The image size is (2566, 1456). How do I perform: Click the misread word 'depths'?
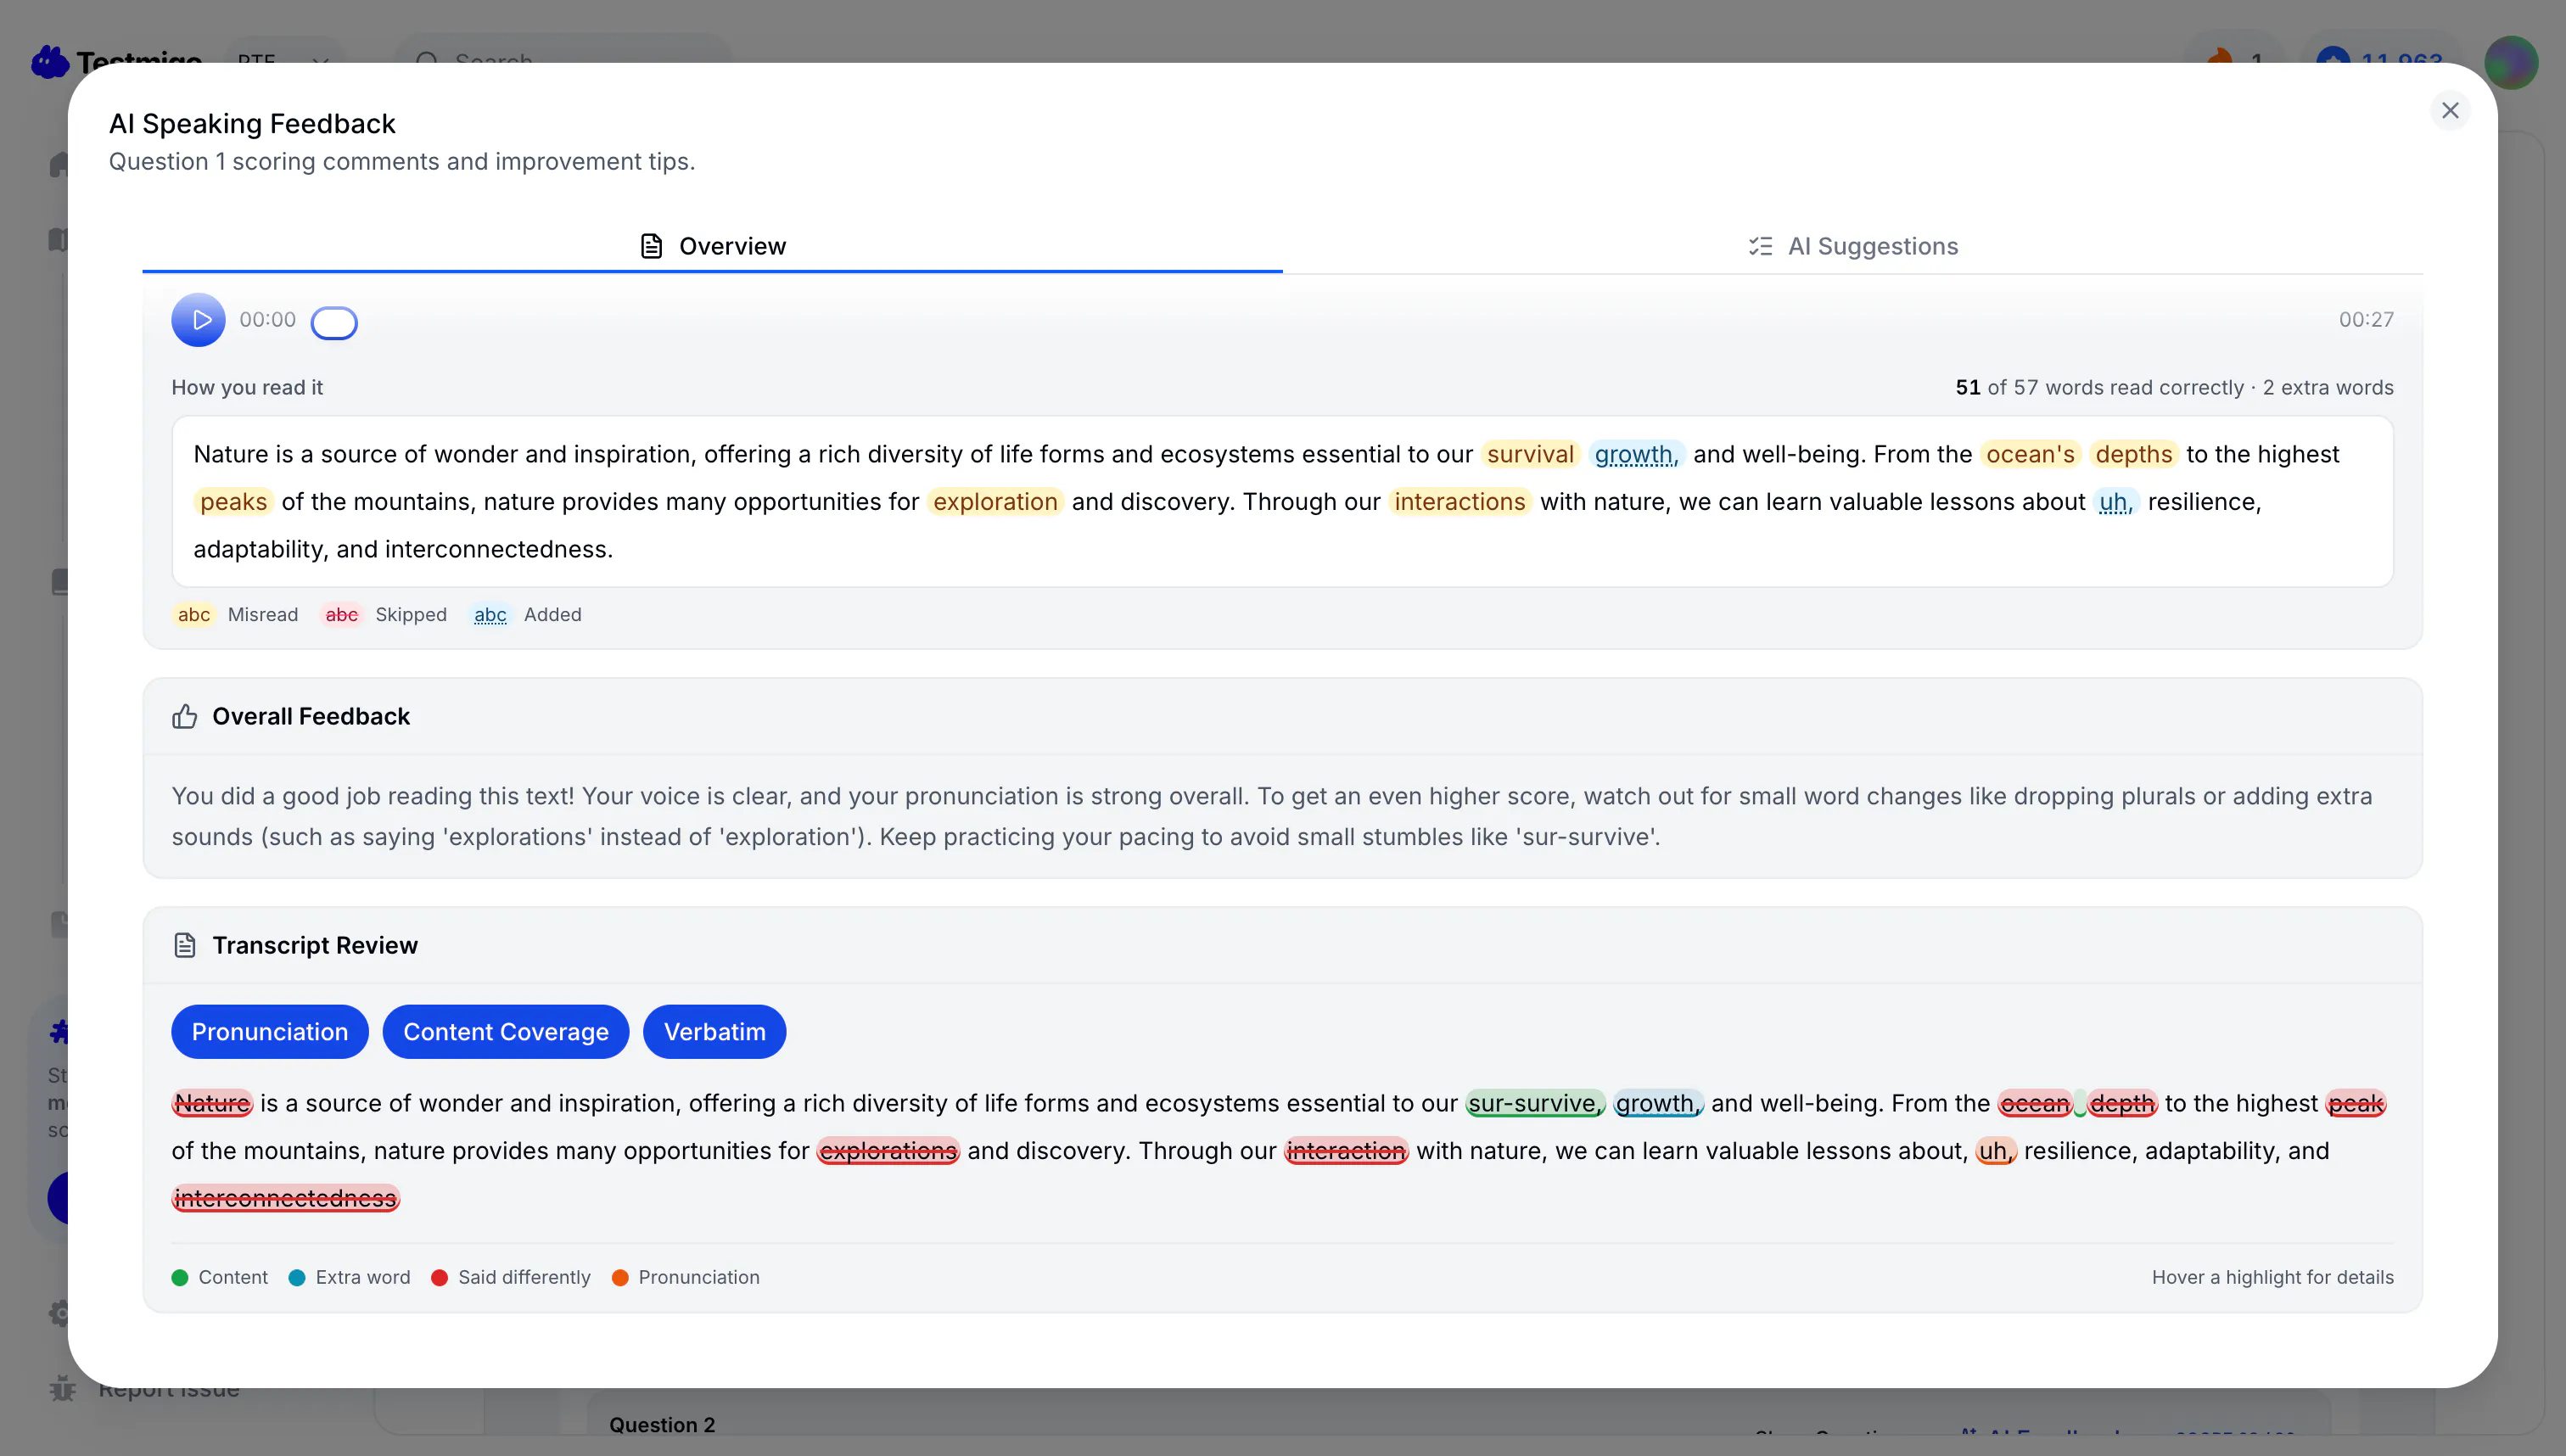(2134, 454)
